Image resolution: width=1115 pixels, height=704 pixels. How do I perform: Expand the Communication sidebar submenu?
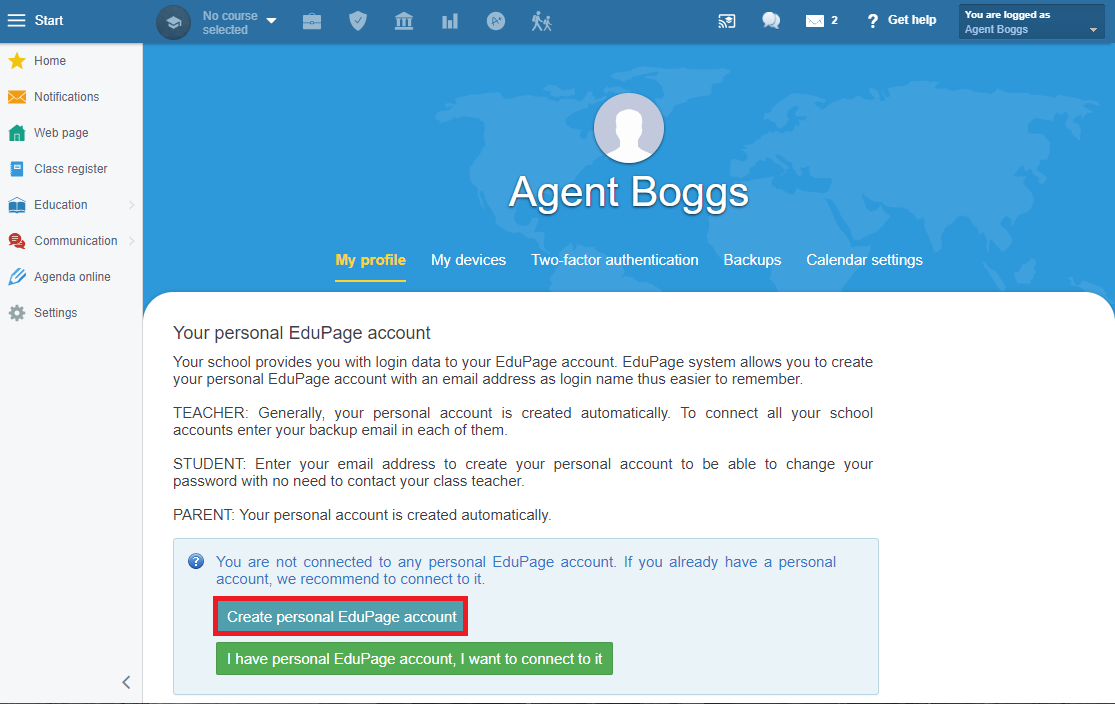pos(71,240)
